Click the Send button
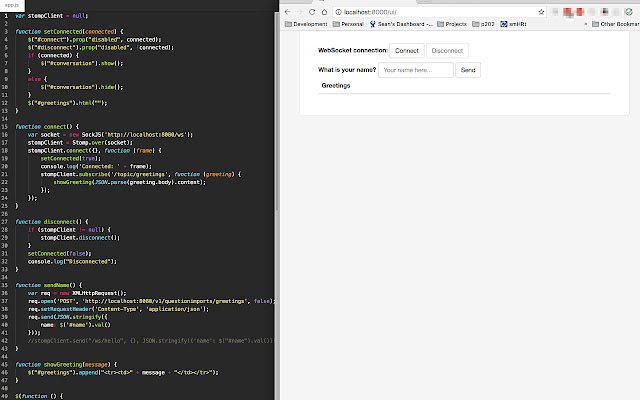640x400 pixels. (x=468, y=70)
